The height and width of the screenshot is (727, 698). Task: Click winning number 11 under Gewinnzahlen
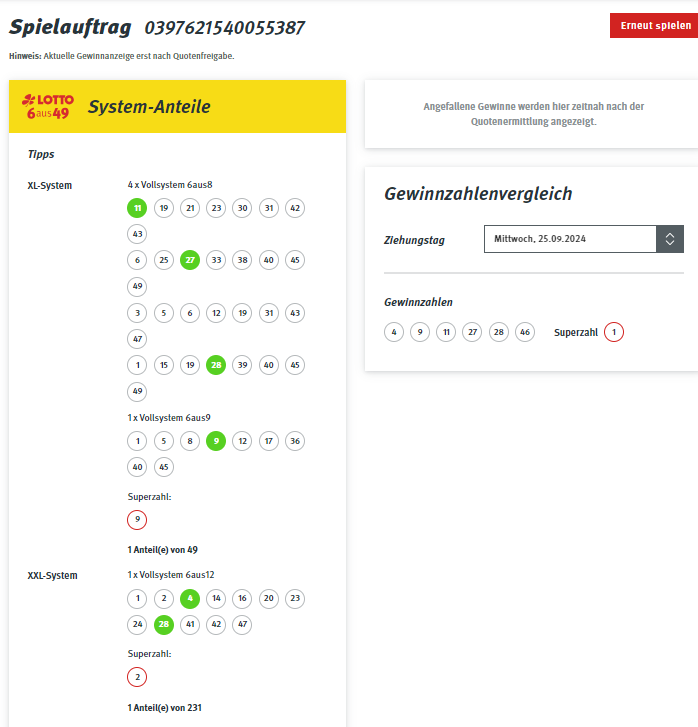(446, 332)
